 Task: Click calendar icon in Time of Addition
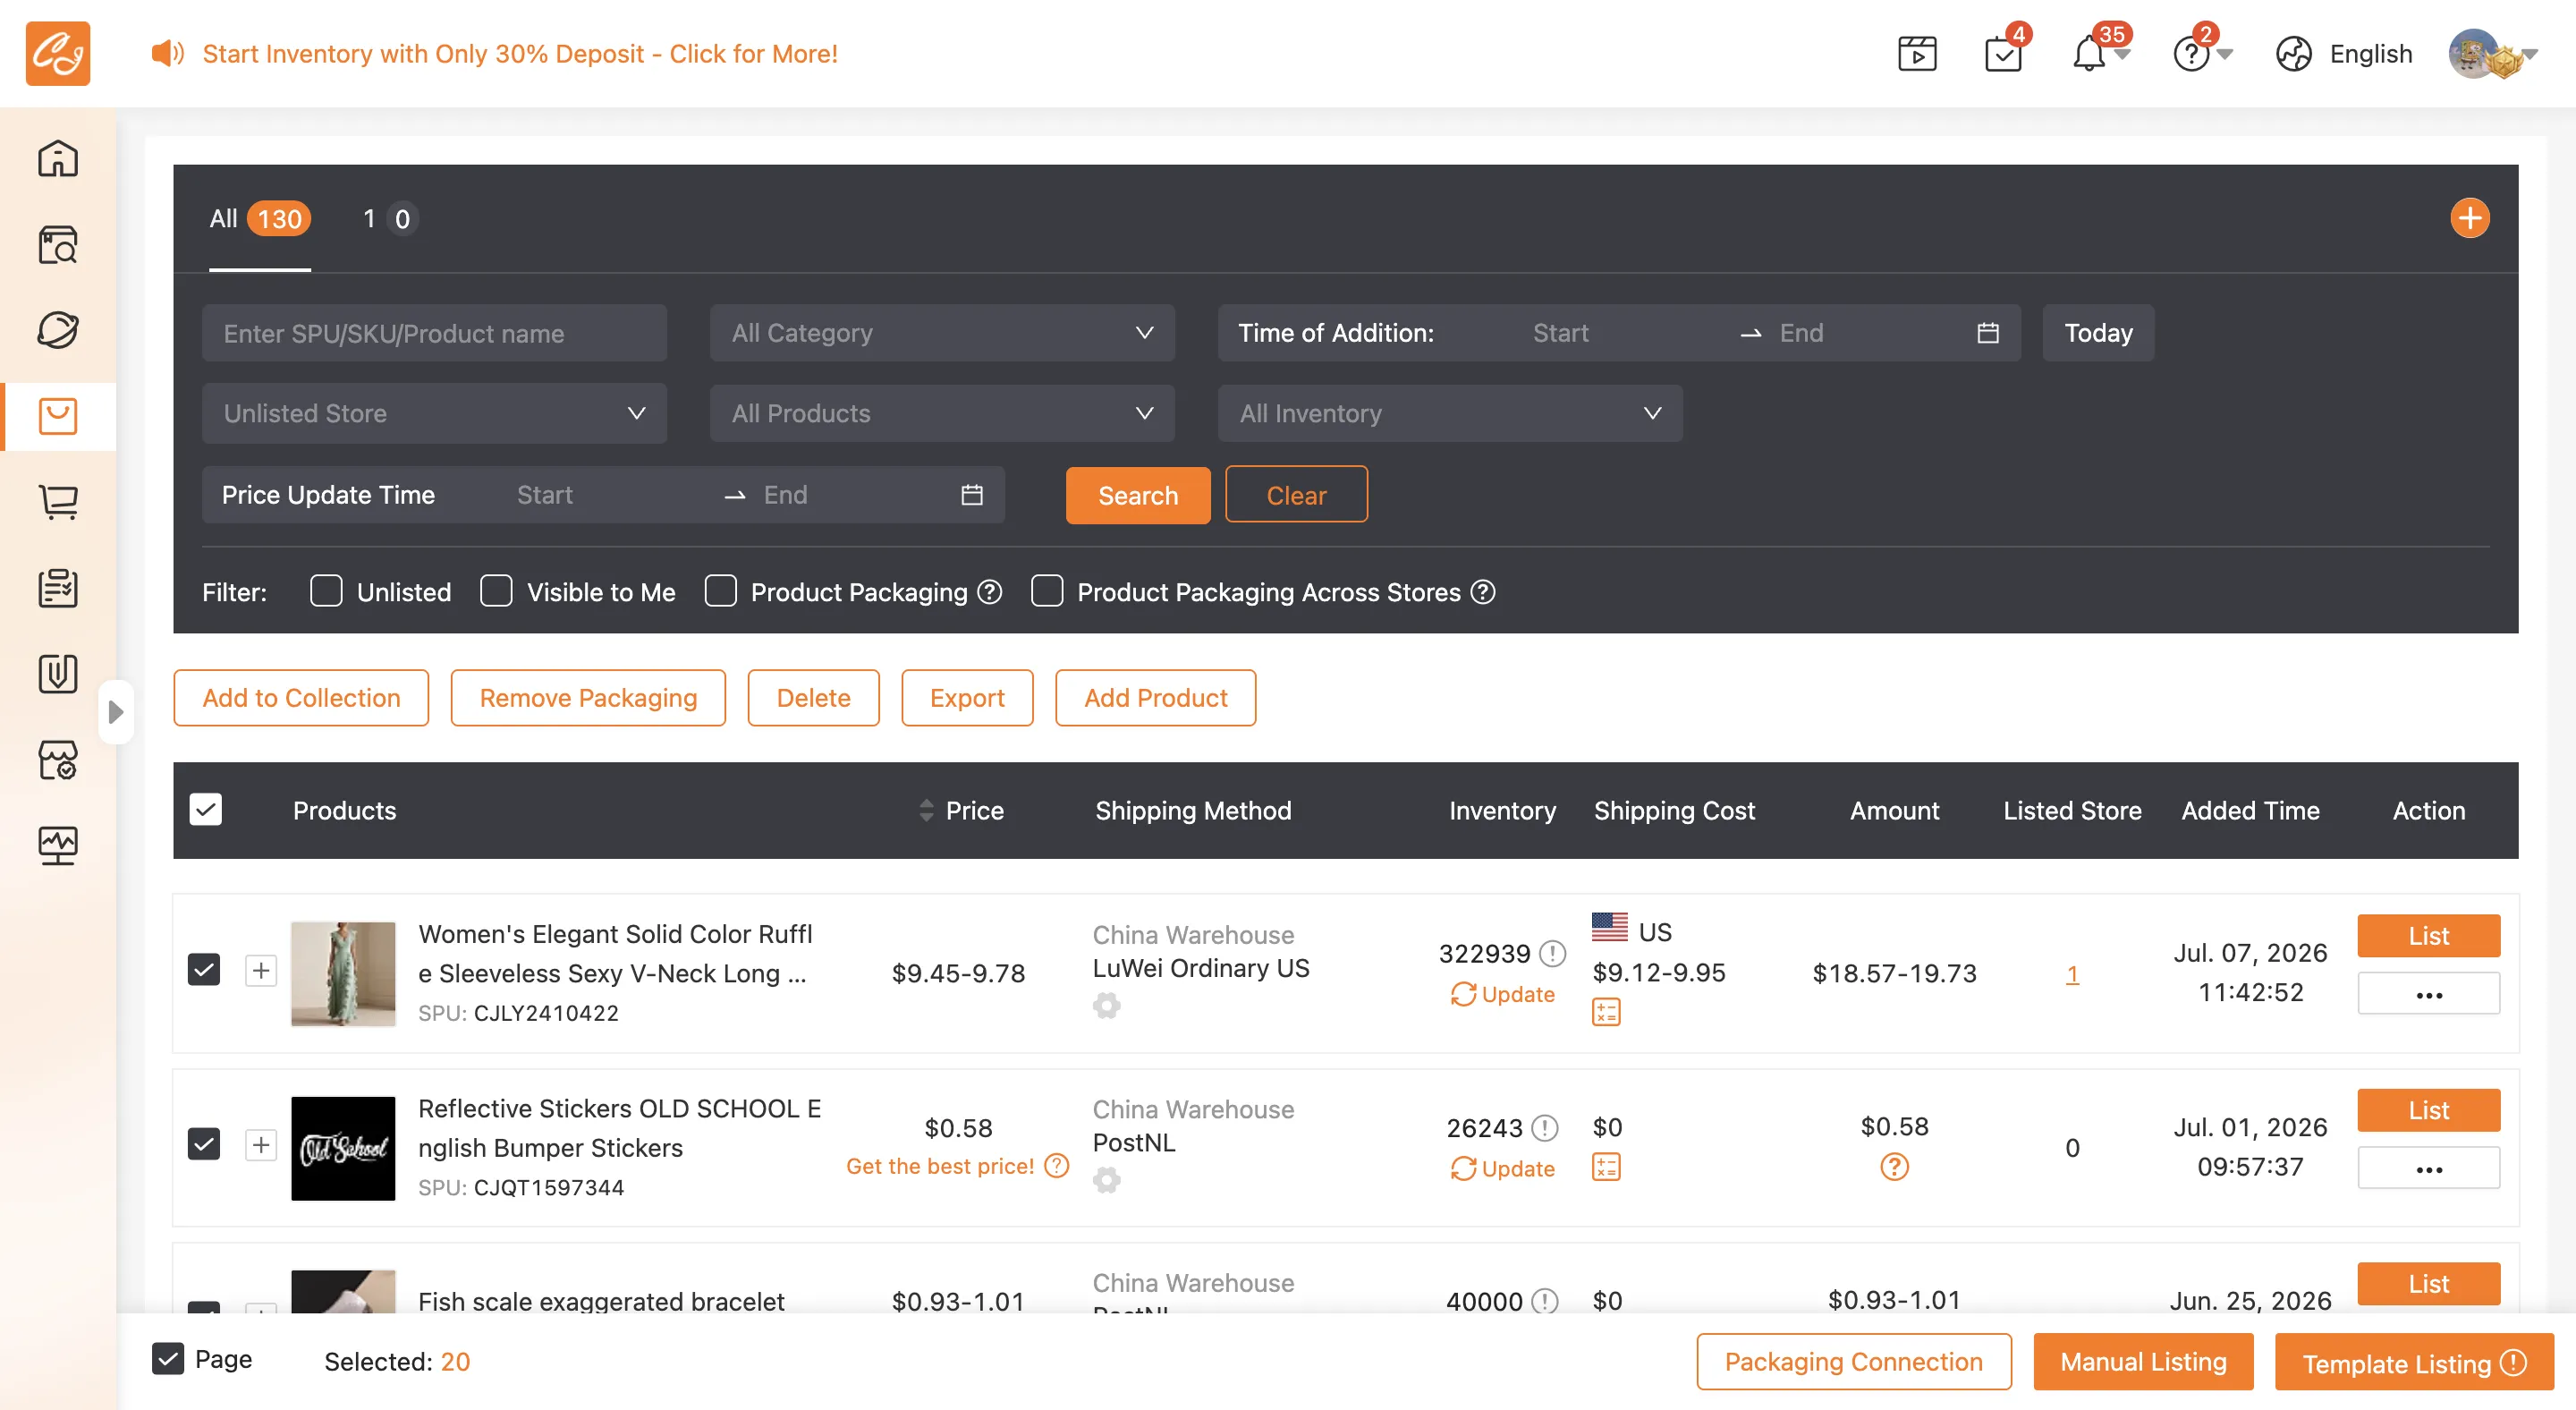(x=1988, y=333)
